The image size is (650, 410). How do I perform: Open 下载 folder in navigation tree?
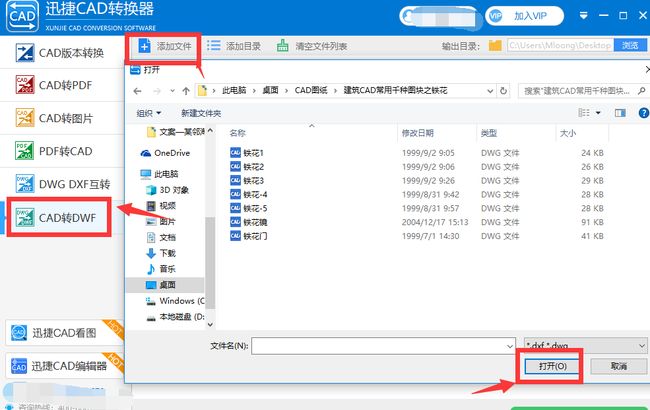[x=162, y=253]
